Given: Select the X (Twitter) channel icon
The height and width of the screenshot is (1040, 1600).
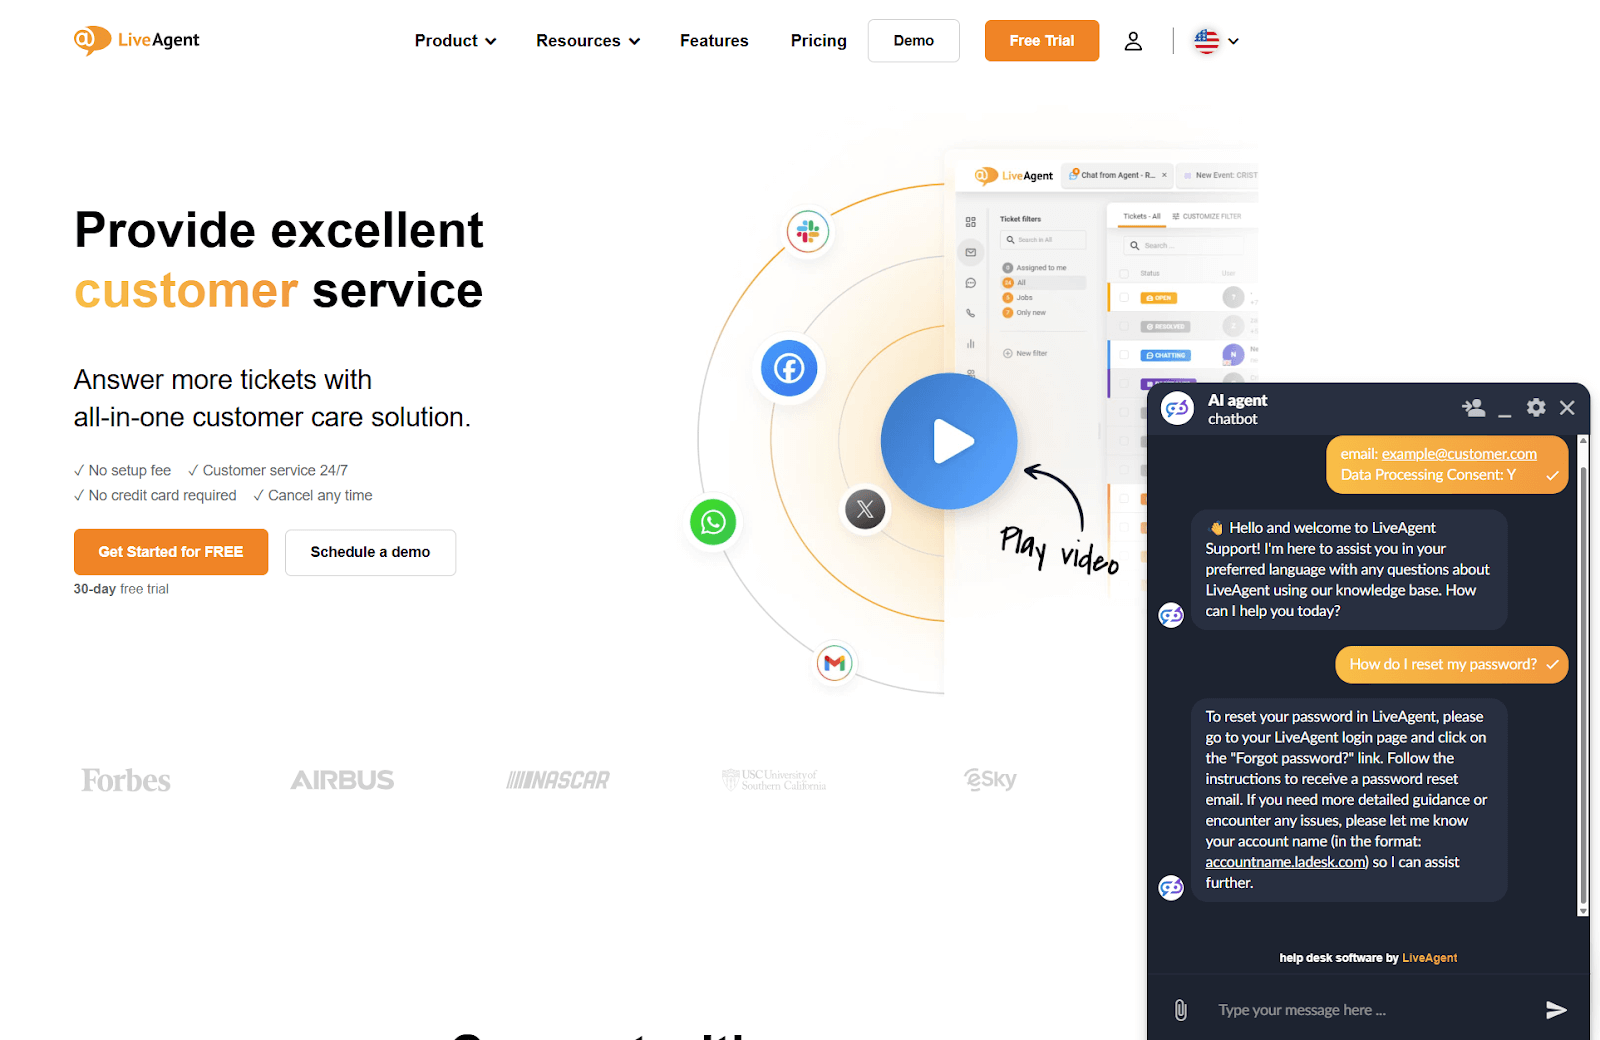Looking at the screenshot, I should click(864, 509).
